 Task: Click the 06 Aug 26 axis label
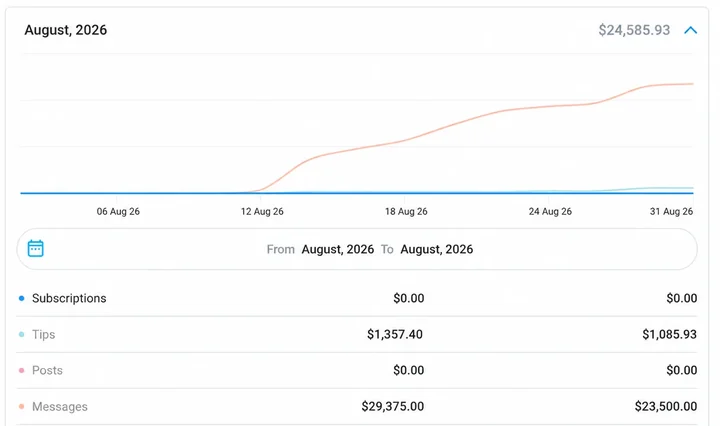(118, 212)
